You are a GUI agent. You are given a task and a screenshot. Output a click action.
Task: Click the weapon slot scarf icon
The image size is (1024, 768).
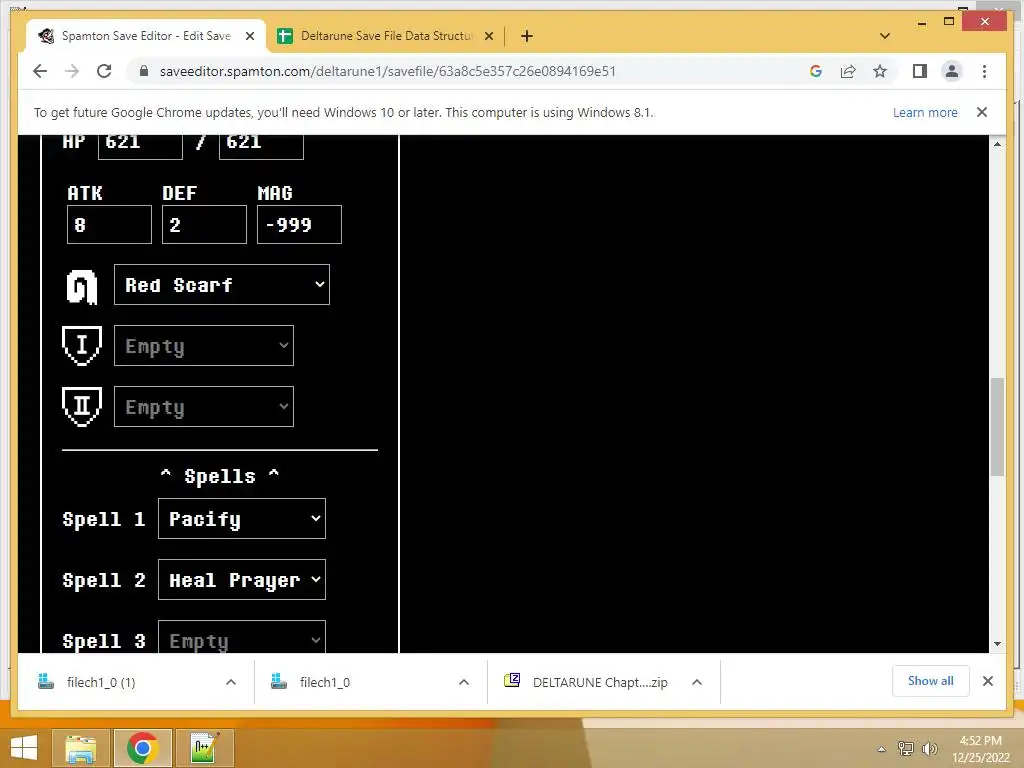click(82, 287)
